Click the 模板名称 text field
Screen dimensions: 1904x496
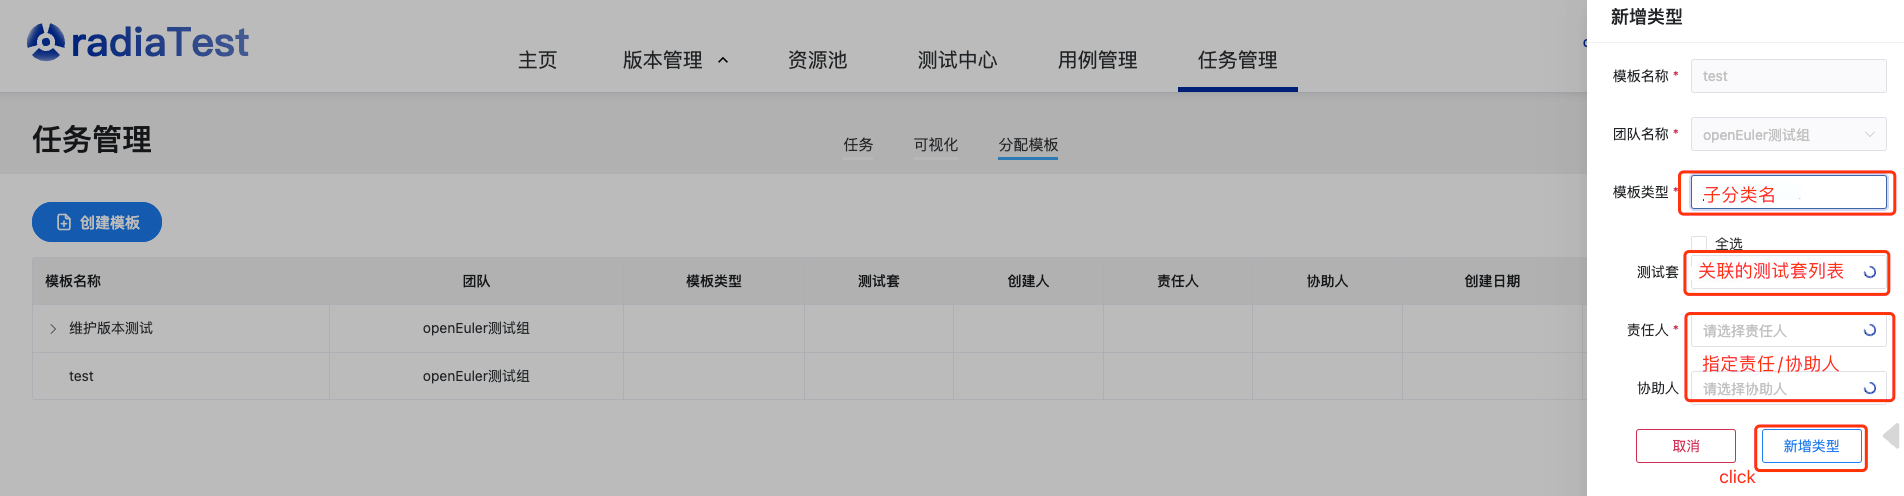pyautogui.click(x=1787, y=76)
